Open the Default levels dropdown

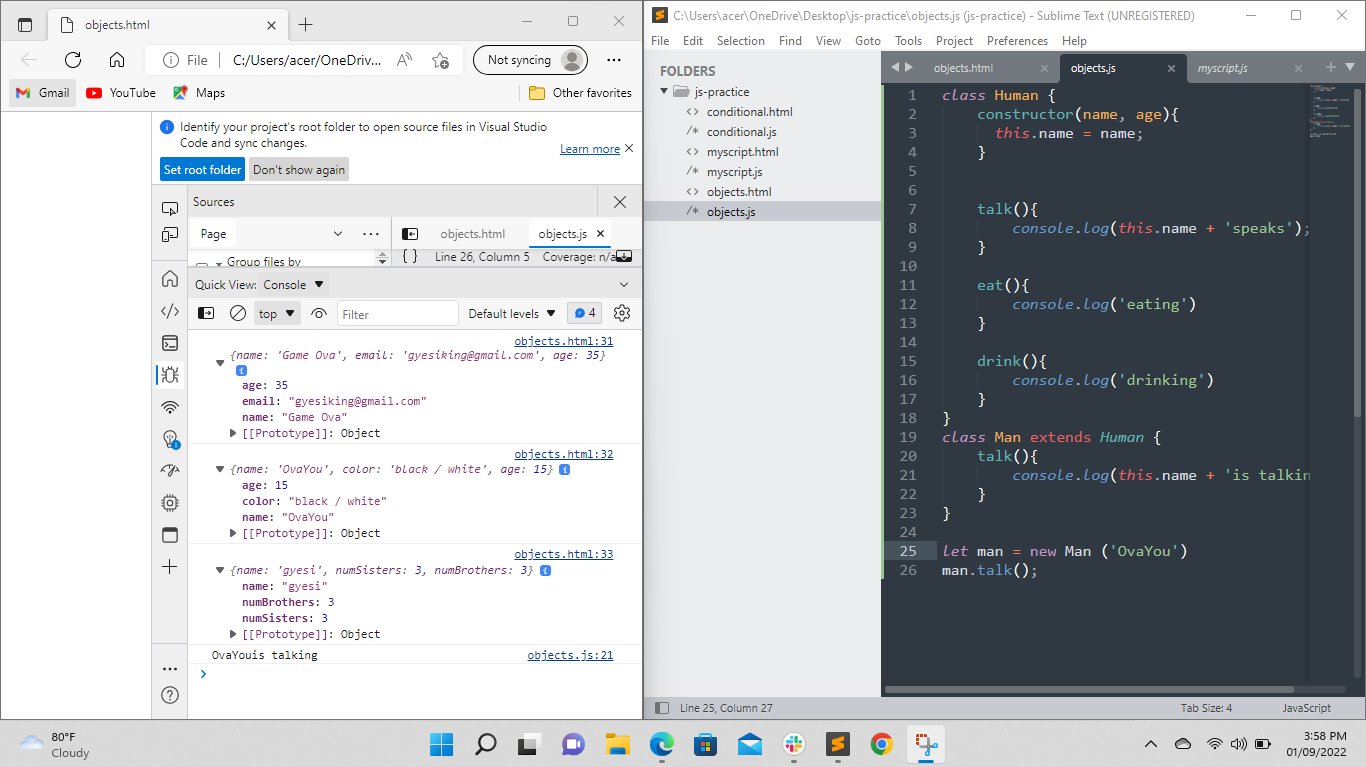click(510, 313)
